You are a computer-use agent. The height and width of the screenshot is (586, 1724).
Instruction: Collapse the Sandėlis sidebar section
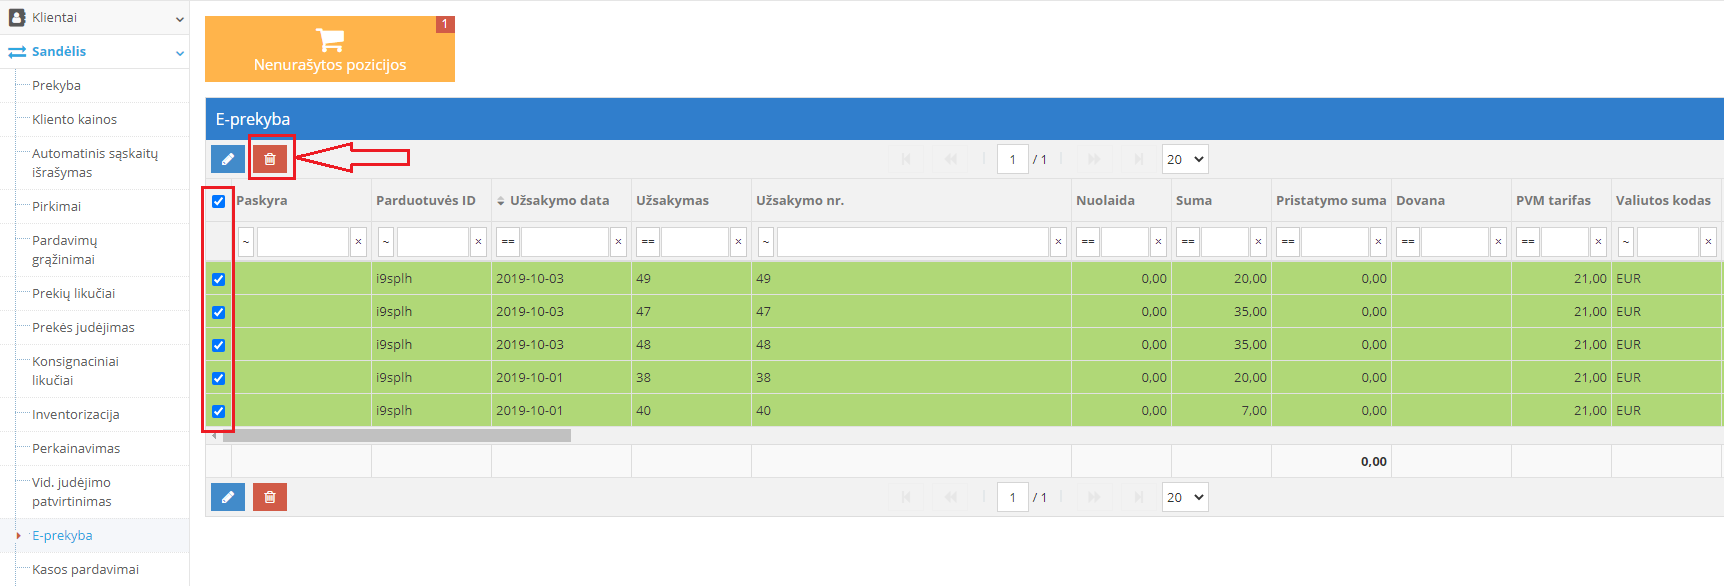click(x=180, y=53)
